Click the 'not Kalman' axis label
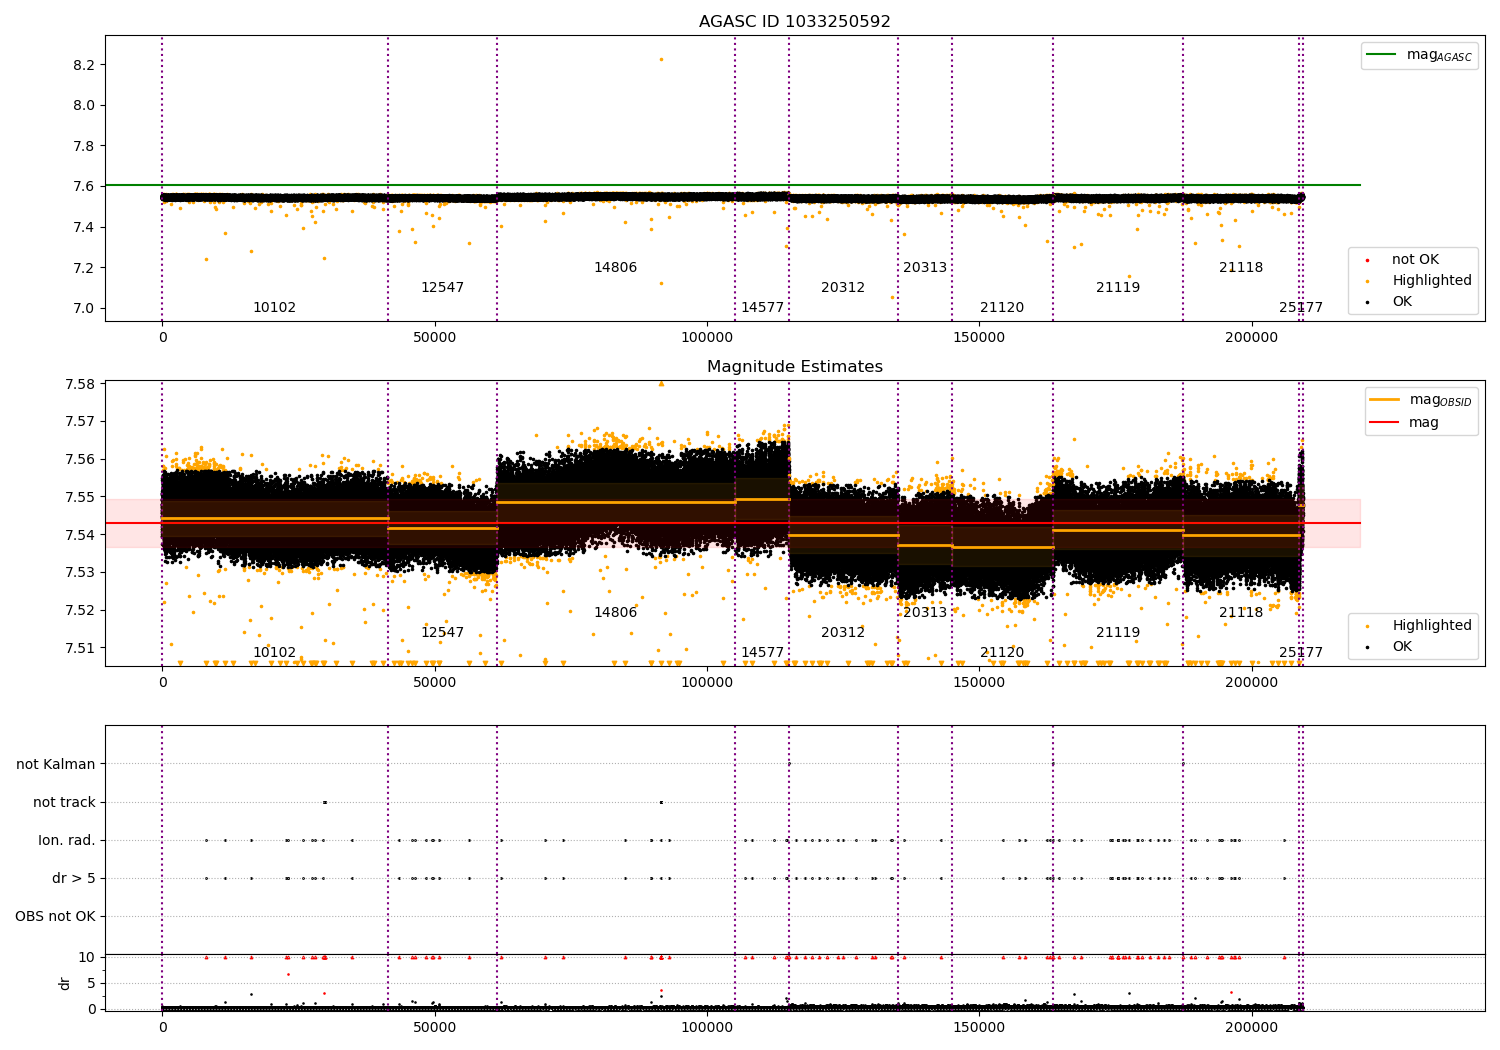Screen dimensions: 1500x1050 56,765
